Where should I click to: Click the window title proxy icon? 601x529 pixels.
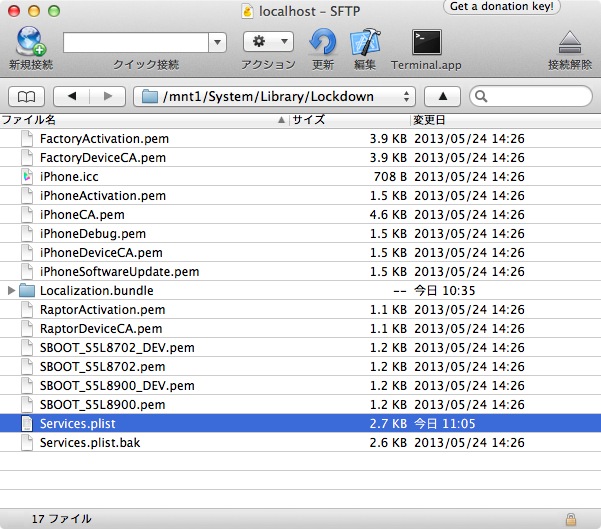[248, 12]
